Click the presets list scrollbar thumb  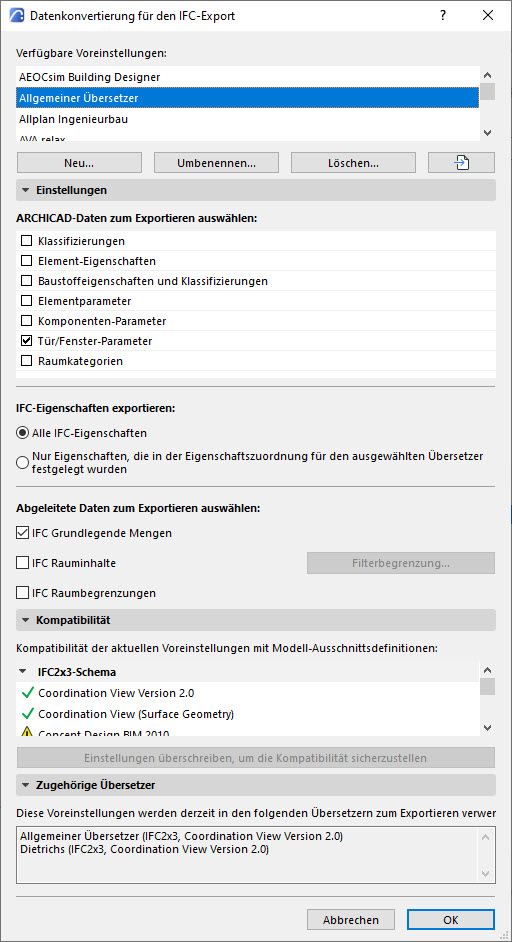(487, 91)
